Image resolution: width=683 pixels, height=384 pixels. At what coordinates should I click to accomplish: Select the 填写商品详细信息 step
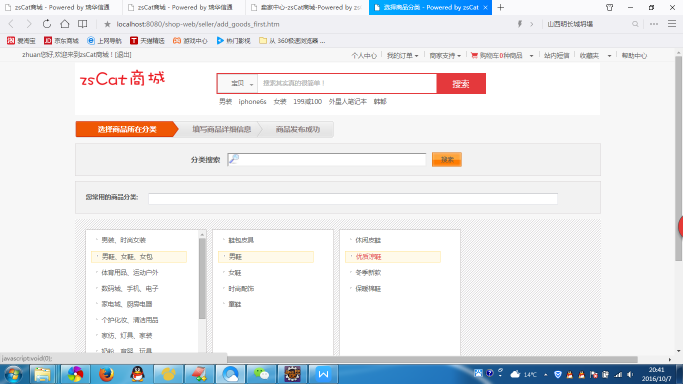(221, 129)
